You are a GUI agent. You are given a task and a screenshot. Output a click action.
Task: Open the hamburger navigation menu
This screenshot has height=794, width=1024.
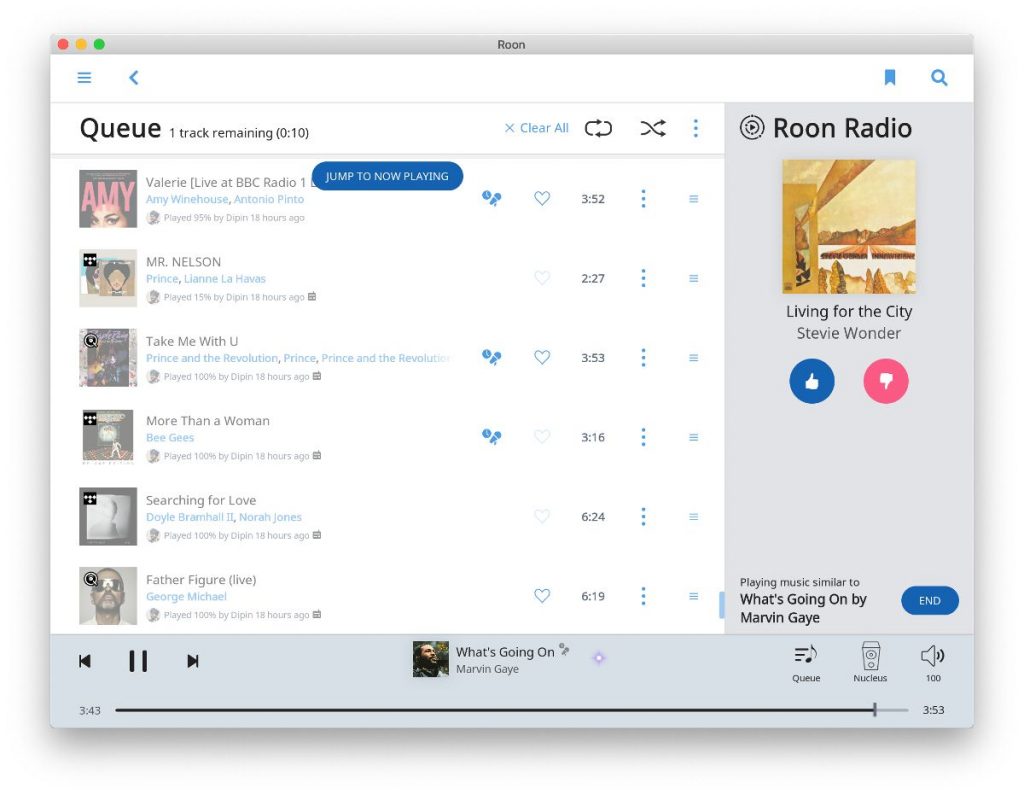[85, 78]
